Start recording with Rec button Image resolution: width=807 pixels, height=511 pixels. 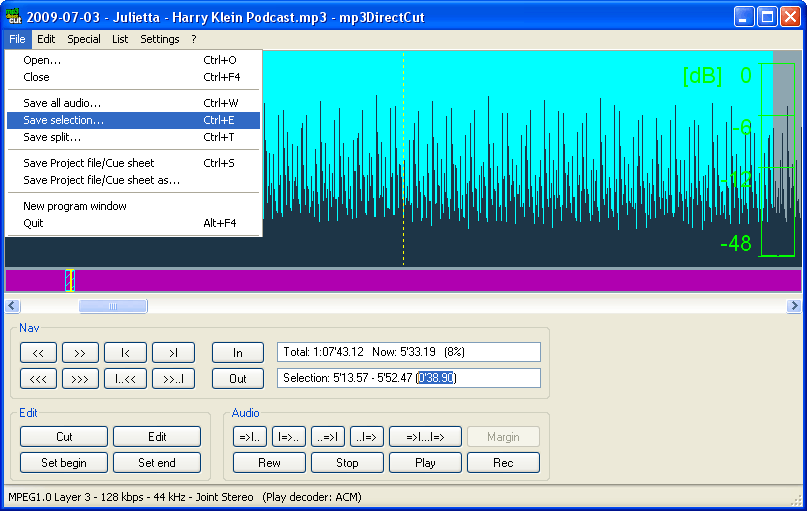tap(503, 463)
